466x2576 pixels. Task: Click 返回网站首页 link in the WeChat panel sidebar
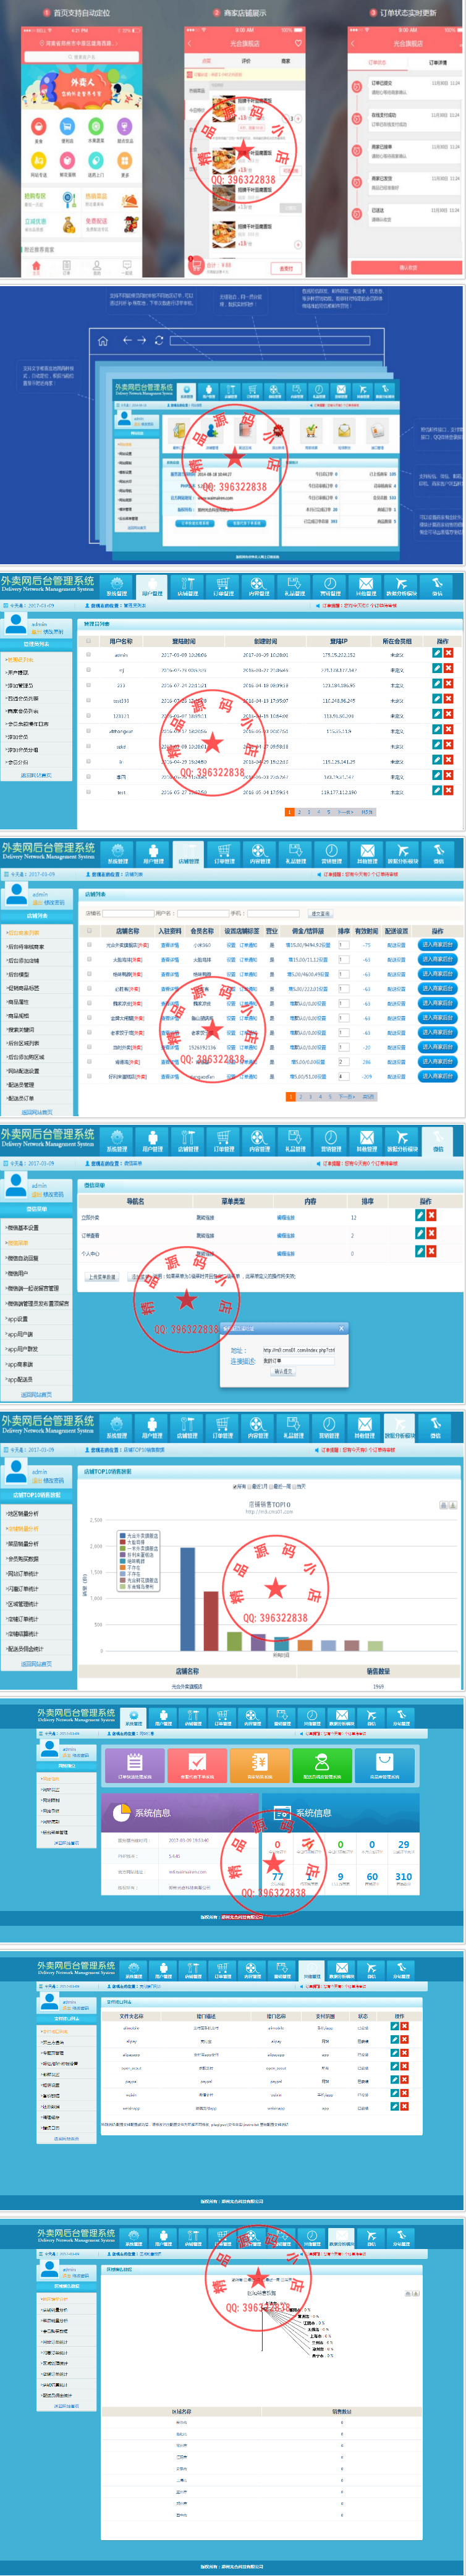click(36, 1395)
